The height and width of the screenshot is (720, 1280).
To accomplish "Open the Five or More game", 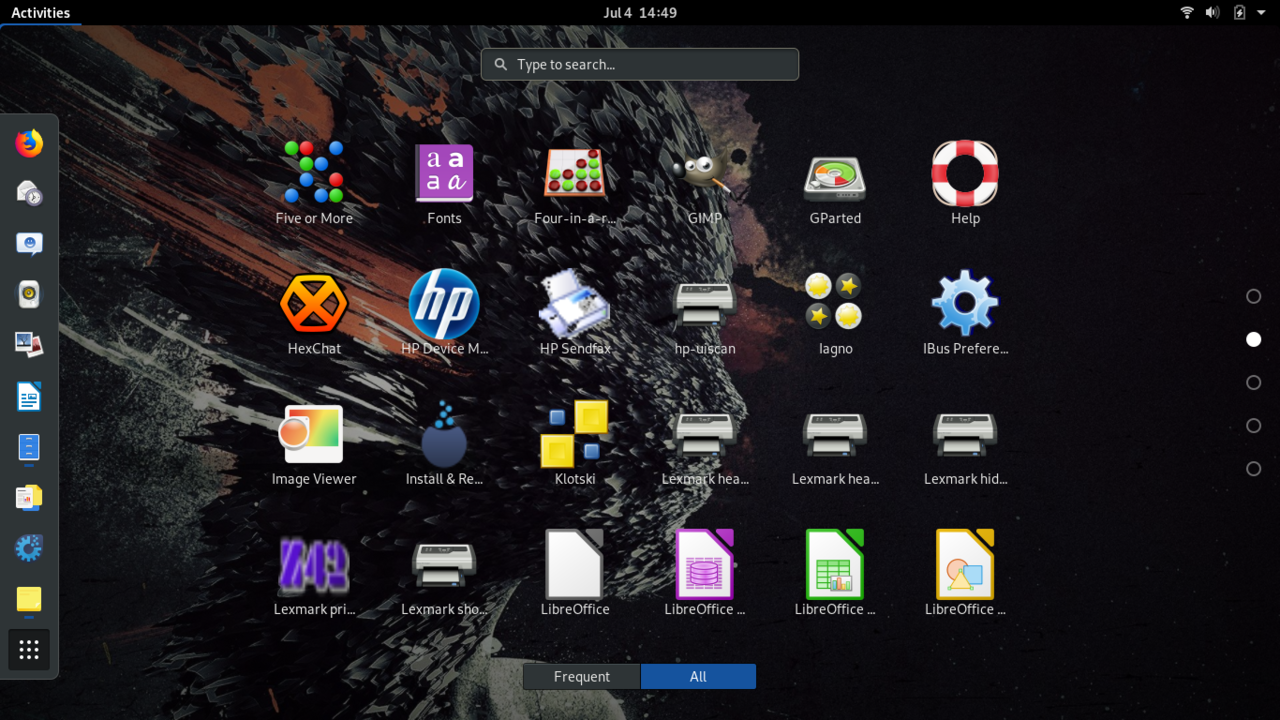I will pos(314,183).
